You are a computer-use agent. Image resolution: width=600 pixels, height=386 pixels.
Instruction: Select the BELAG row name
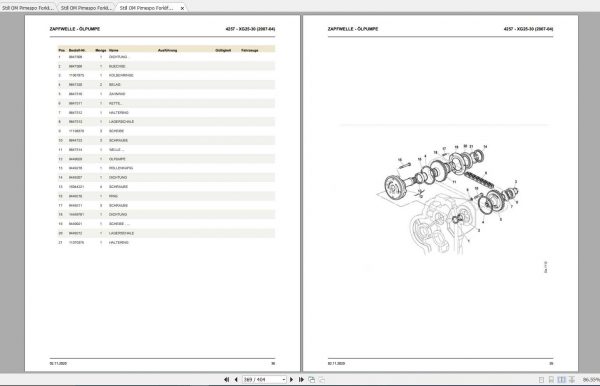tap(114, 85)
